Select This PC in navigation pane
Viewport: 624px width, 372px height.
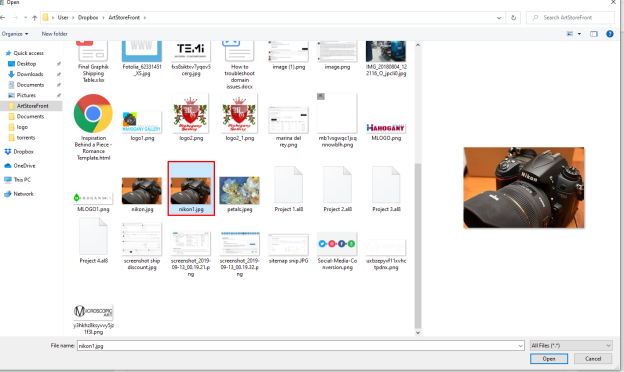click(x=21, y=179)
